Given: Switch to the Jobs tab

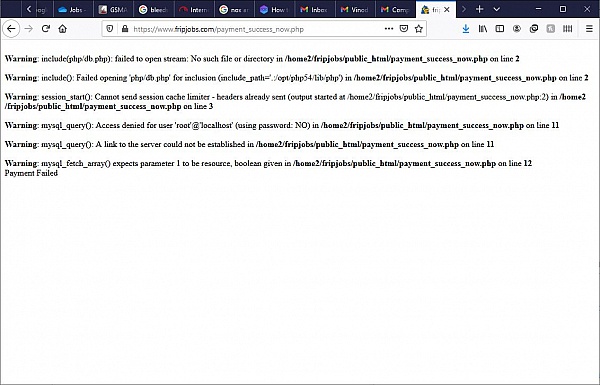Looking at the screenshot, I should 73,10.
